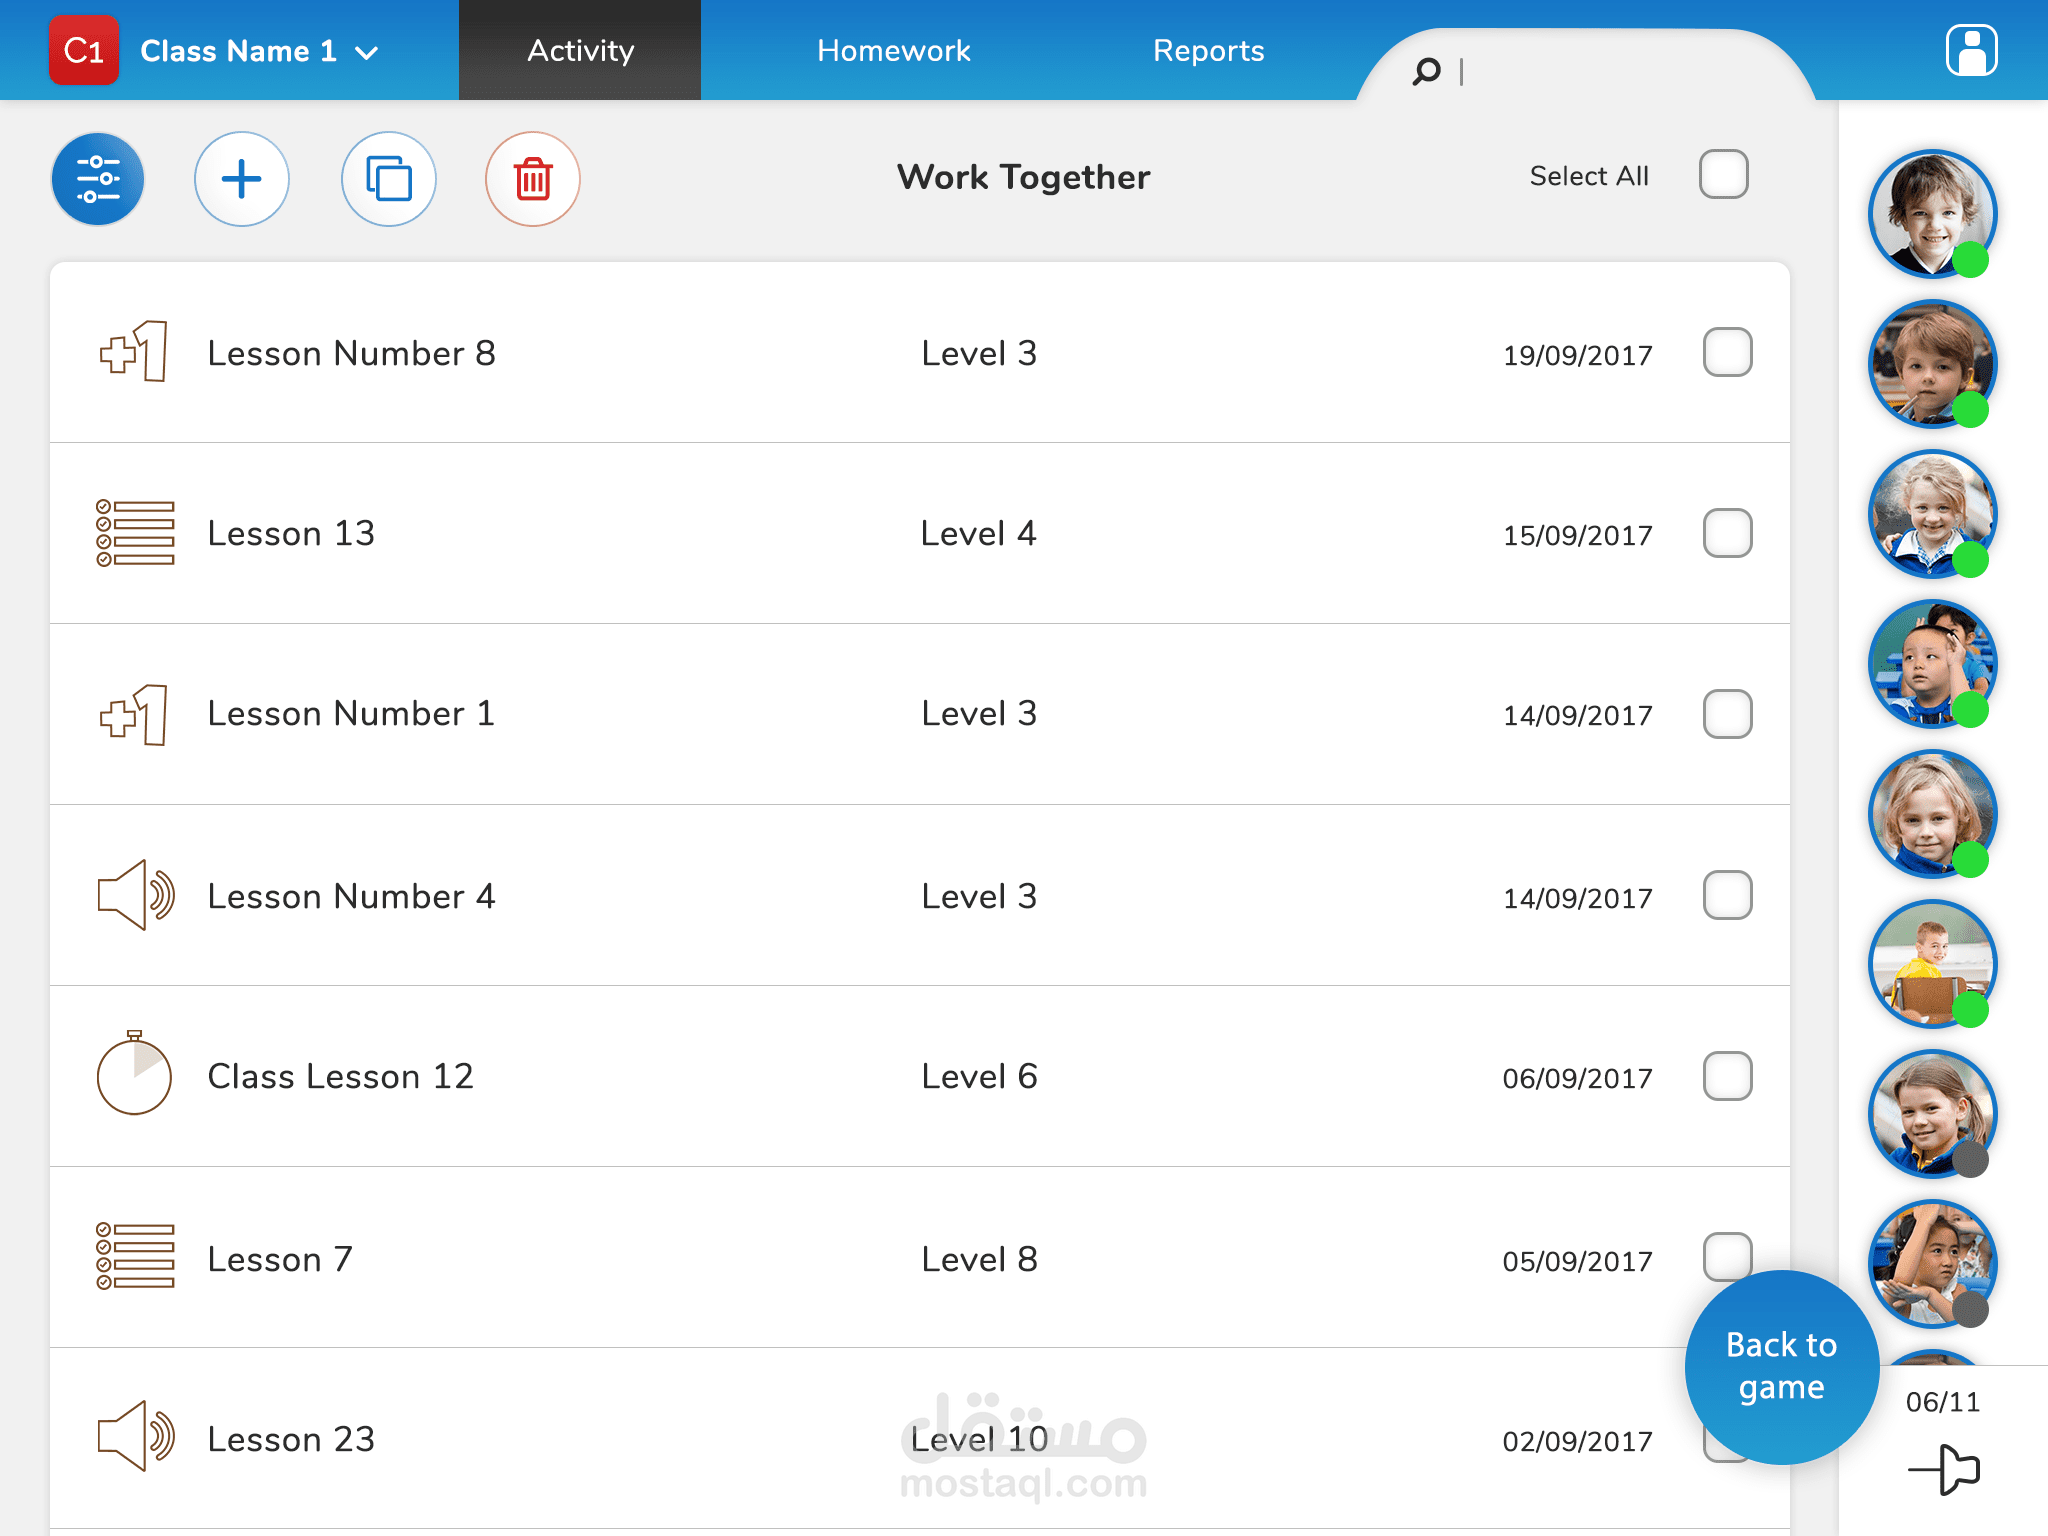Click the search magnifier icon

[x=1426, y=71]
